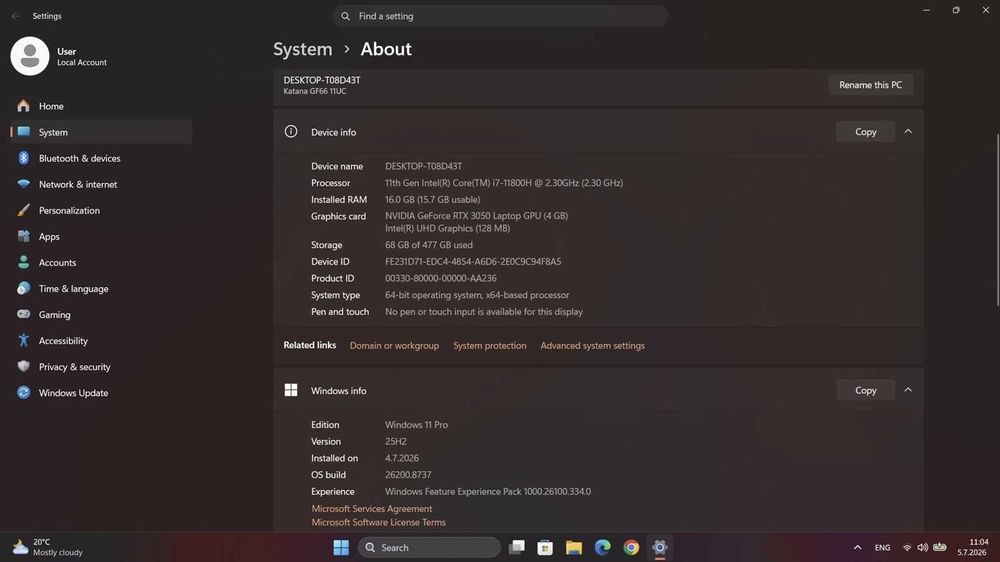1000x562 pixels.
Task: Show hidden tray icons chevron
Action: (x=858, y=547)
